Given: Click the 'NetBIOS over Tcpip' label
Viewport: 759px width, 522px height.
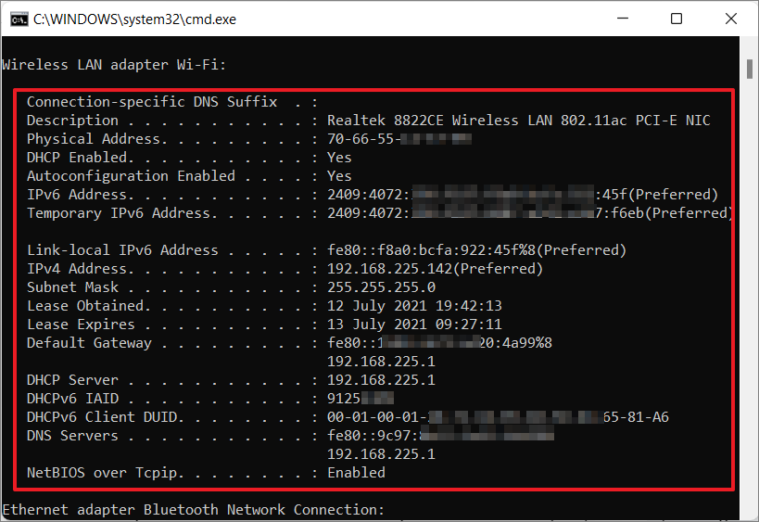Looking at the screenshot, I should tap(102, 473).
